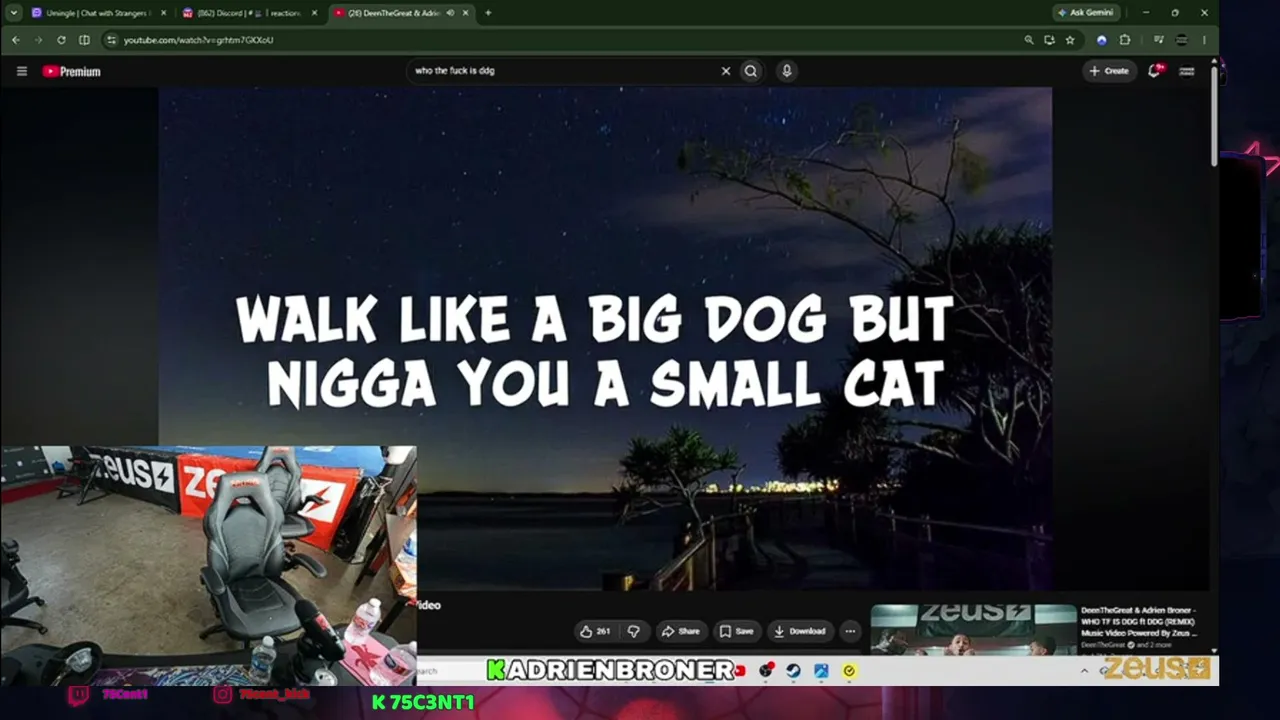
Task: Open the YouTube Create menu
Action: coord(1109,71)
